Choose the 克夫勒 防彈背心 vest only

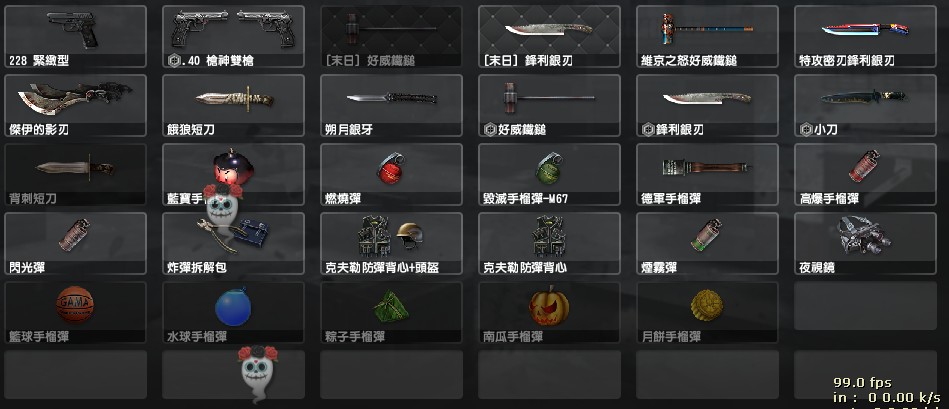pyautogui.click(x=549, y=243)
